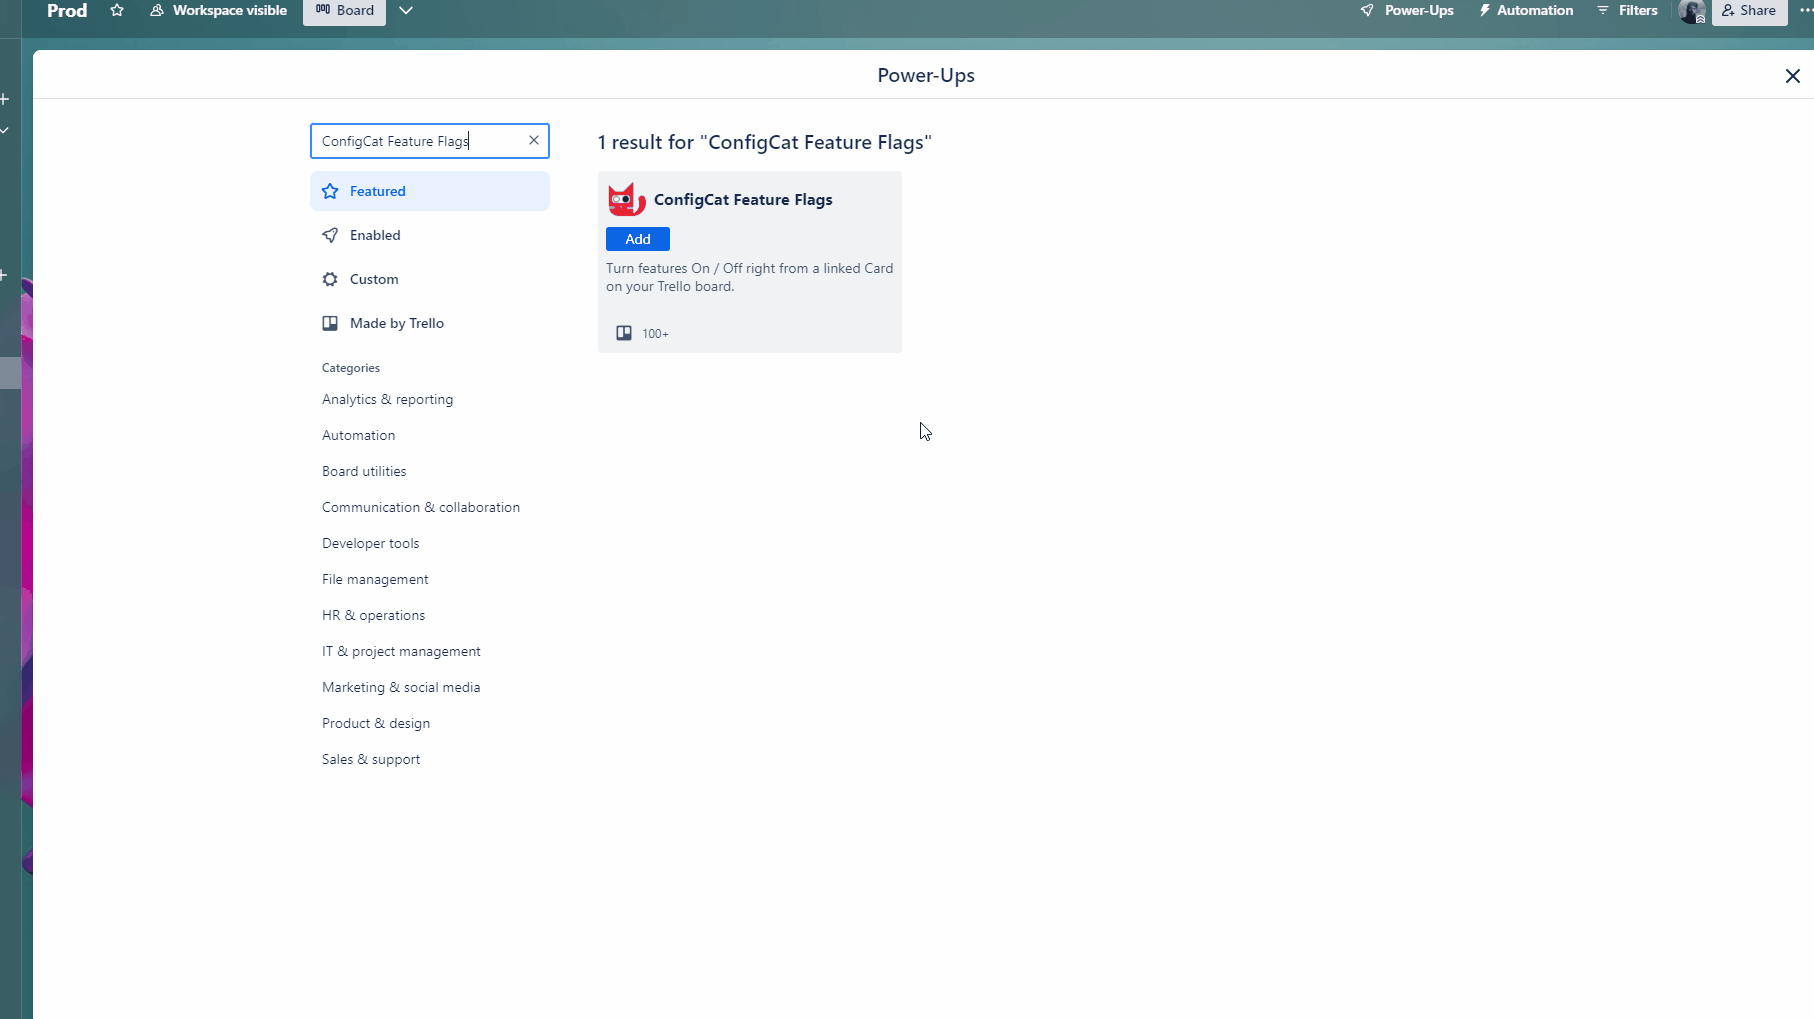Click the Power-Ups search input field
The height and width of the screenshot is (1019, 1814).
(x=420, y=140)
